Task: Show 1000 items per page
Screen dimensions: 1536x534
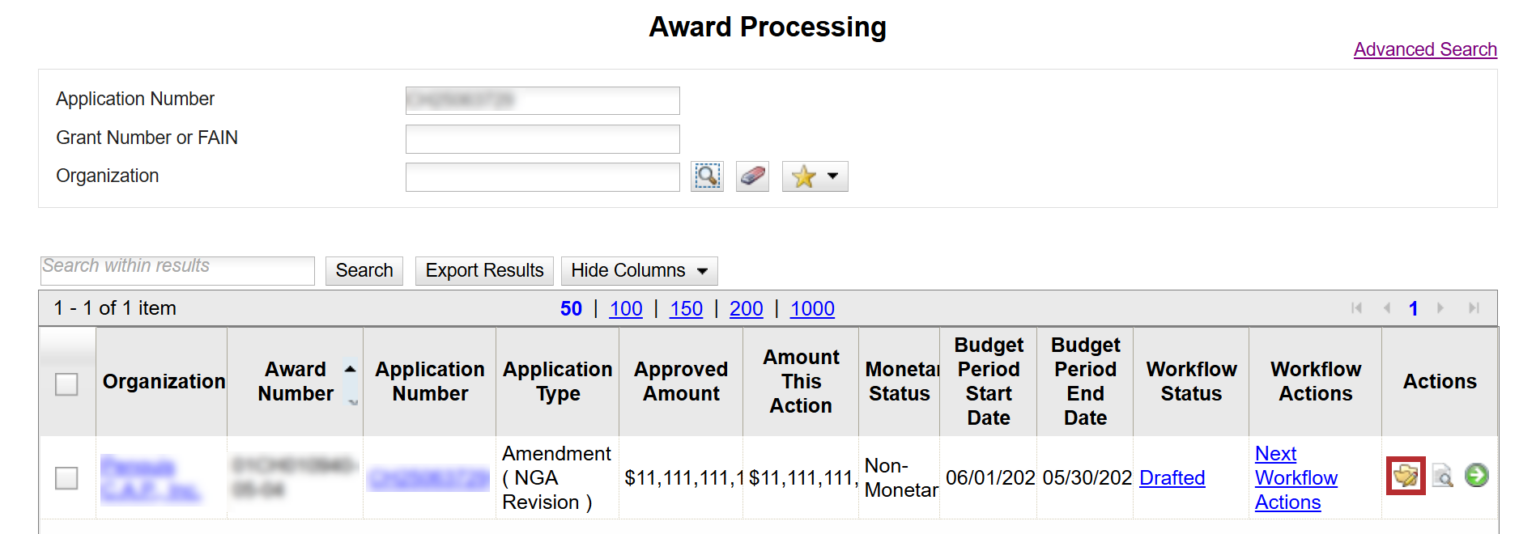Action: pos(812,309)
